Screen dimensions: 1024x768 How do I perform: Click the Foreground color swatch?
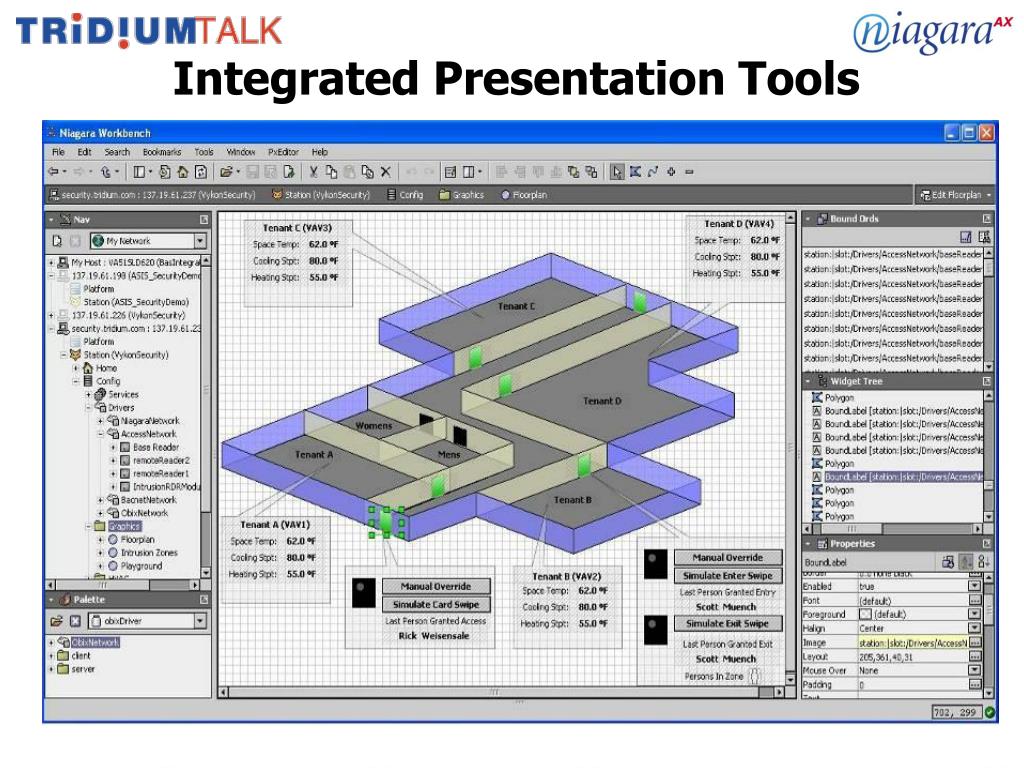click(x=865, y=615)
